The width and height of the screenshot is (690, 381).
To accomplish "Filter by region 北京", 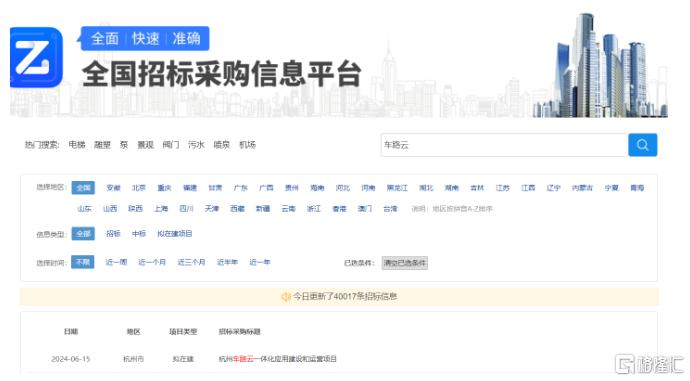I will coord(139,188).
